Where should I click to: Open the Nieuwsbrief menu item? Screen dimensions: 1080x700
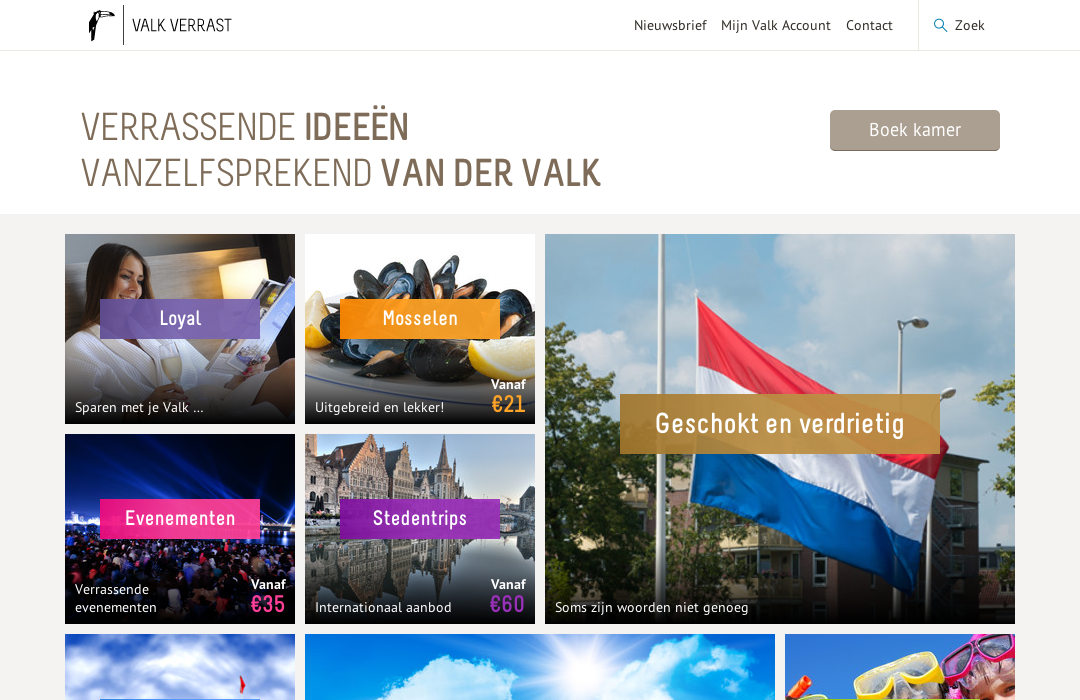[669, 25]
